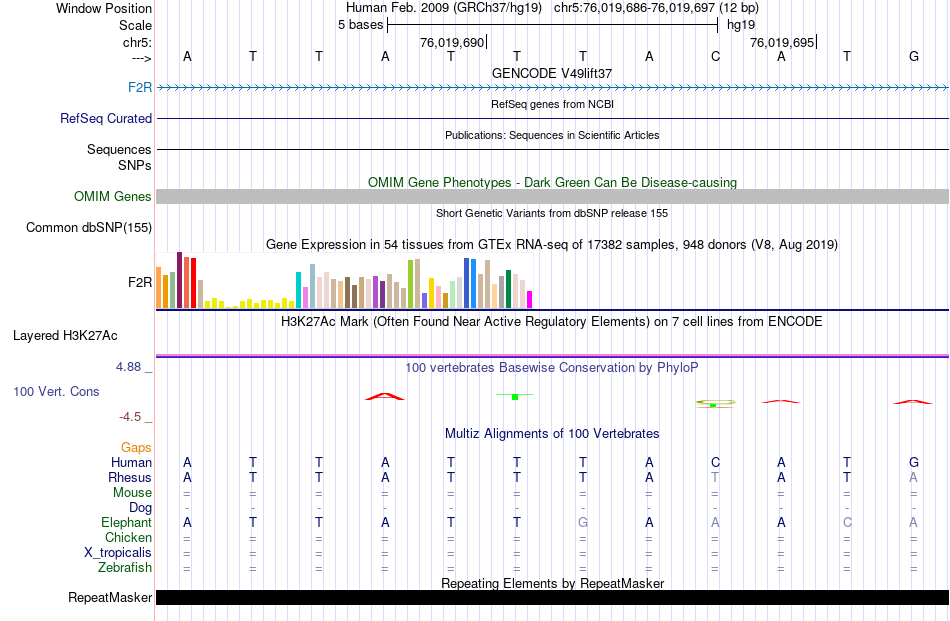Click the 'Human' species label
This screenshot has height=621, width=950.
pos(131,462)
